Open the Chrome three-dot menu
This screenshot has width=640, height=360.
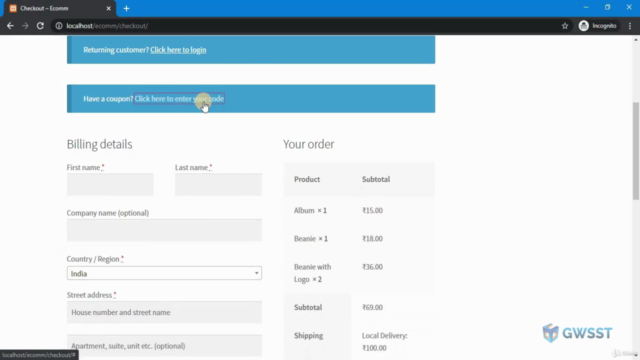click(x=630, y=26)
